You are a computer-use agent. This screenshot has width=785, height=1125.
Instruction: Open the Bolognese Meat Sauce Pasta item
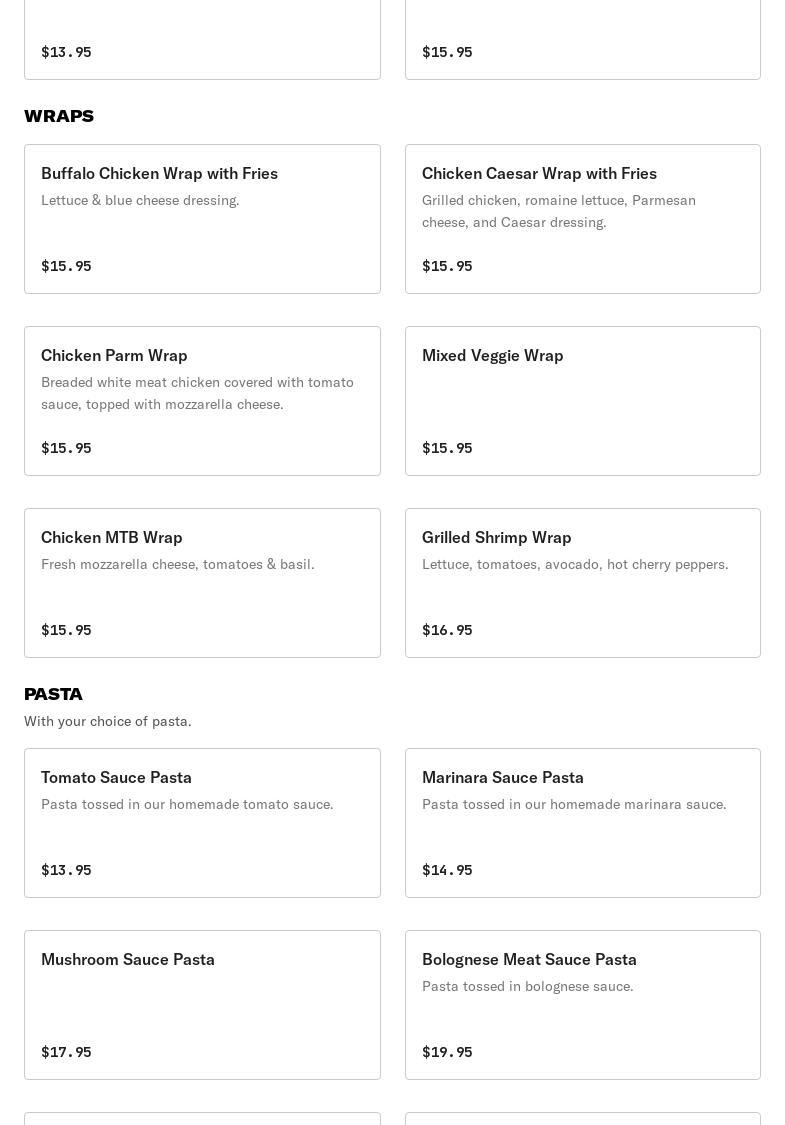tap(529, 960)
